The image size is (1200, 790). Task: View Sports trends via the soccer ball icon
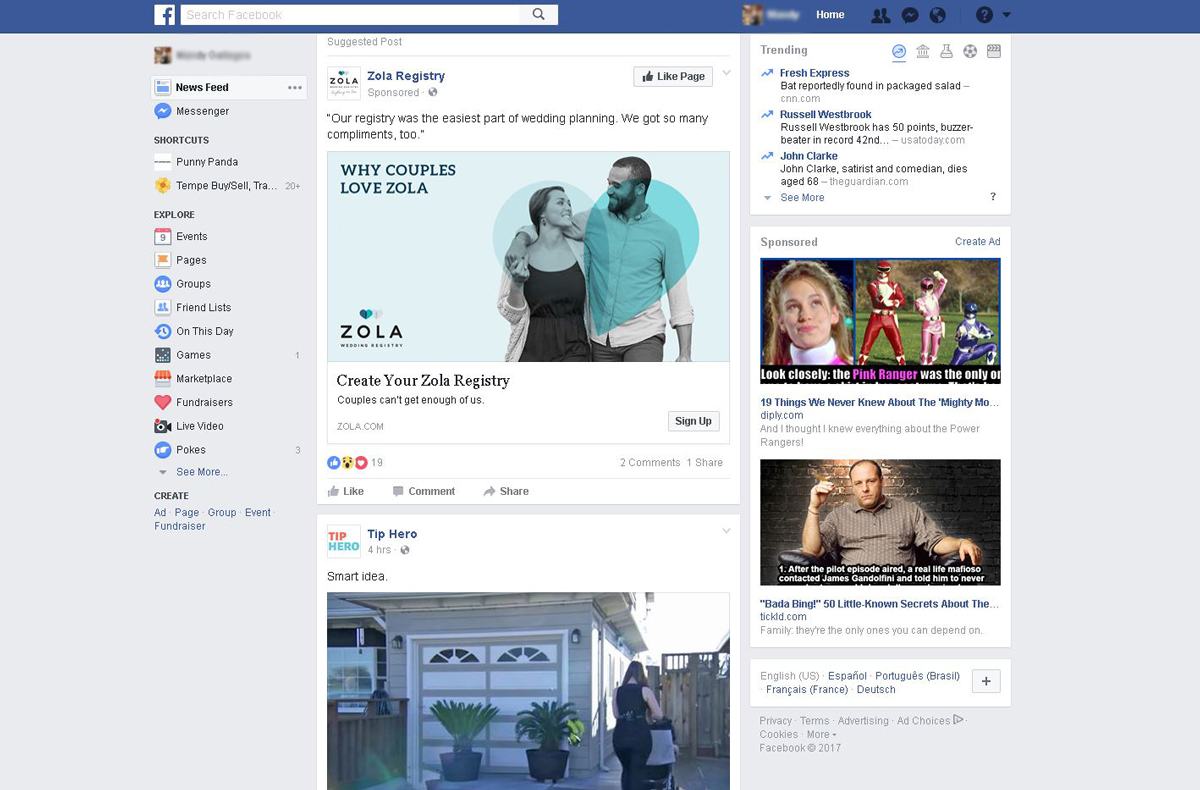pyautogui.click(x=970, y=50)
